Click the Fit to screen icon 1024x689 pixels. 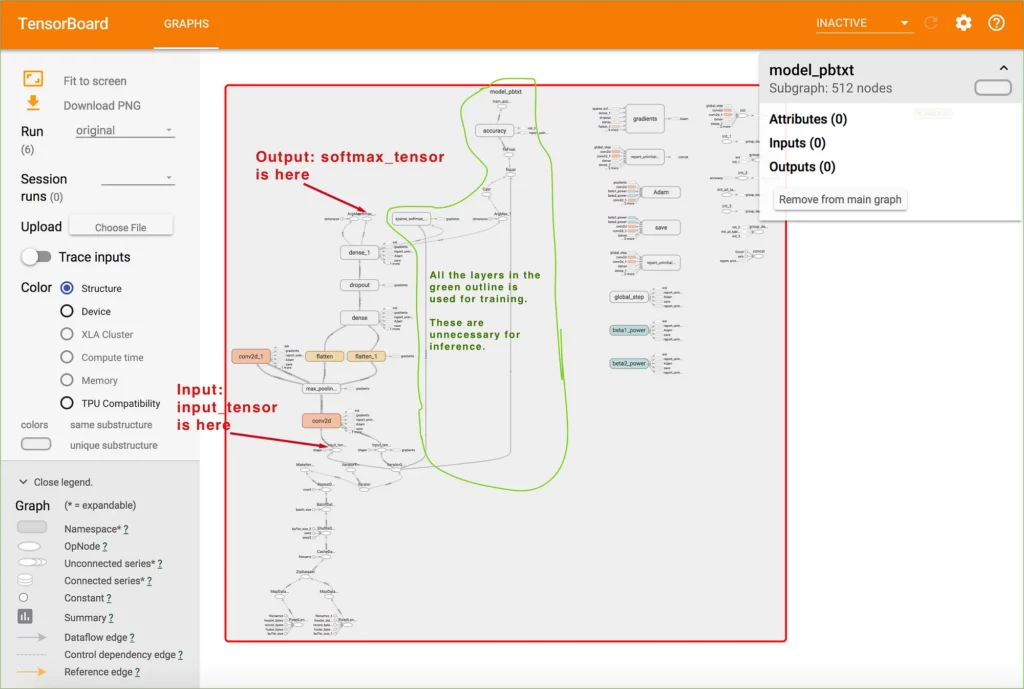(33, 79)
